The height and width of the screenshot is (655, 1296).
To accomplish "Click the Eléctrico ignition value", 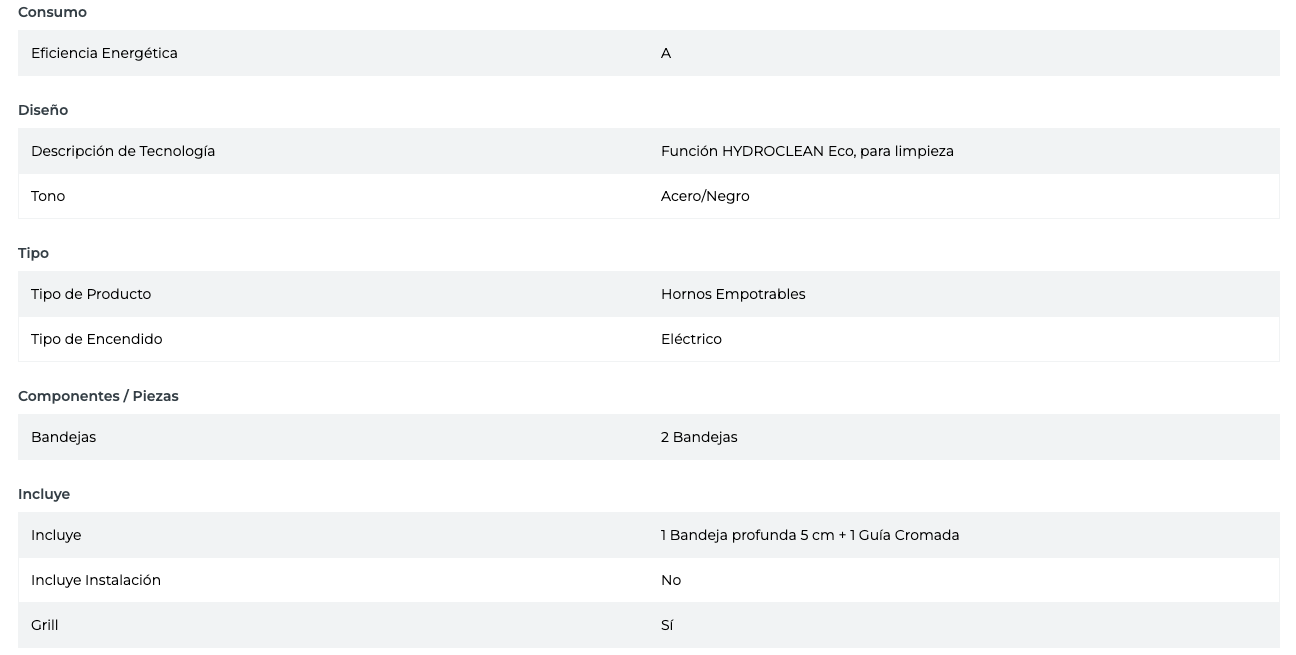I will tap(691, 339).
